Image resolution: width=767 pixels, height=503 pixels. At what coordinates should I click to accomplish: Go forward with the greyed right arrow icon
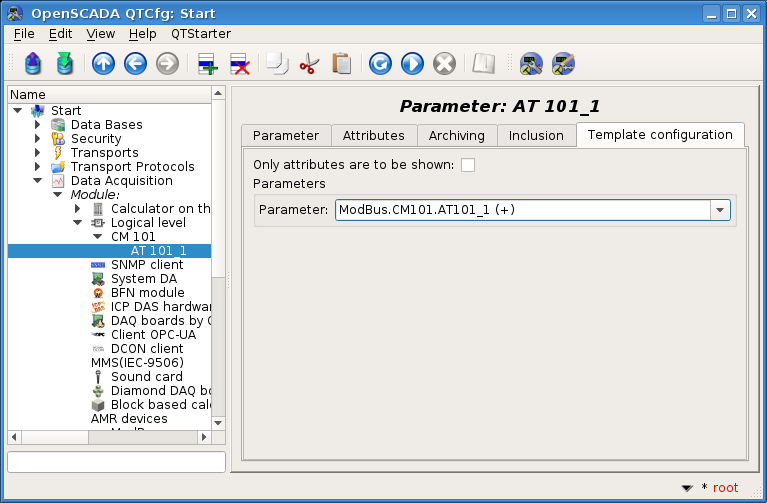[x=167, y=64]
